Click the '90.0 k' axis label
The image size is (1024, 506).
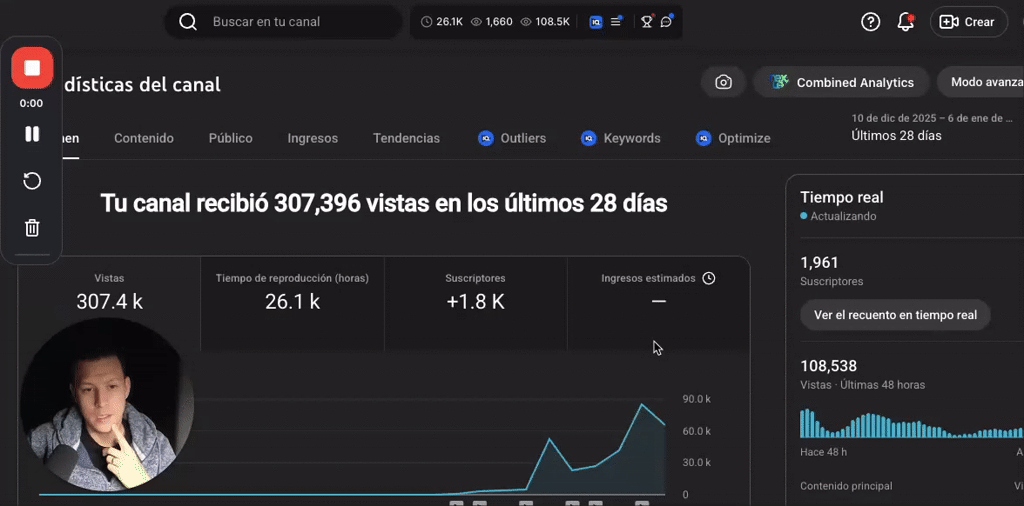point(696,399)
